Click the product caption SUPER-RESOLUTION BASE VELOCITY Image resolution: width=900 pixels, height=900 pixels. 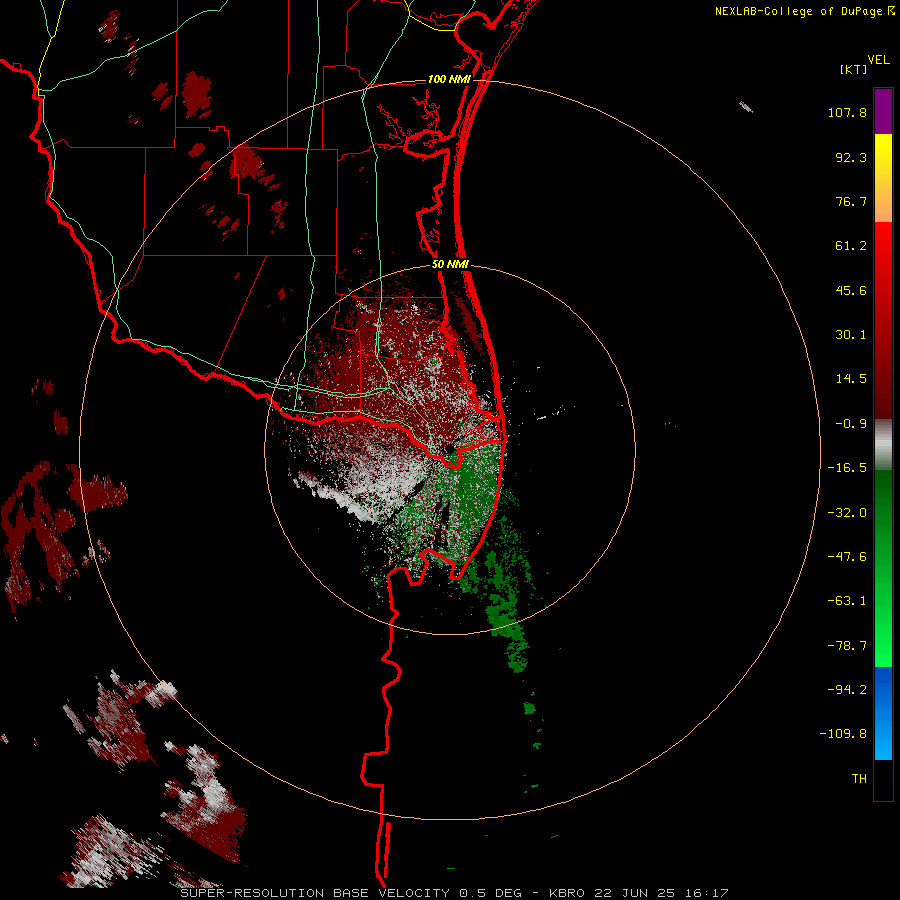pos(315,893)
